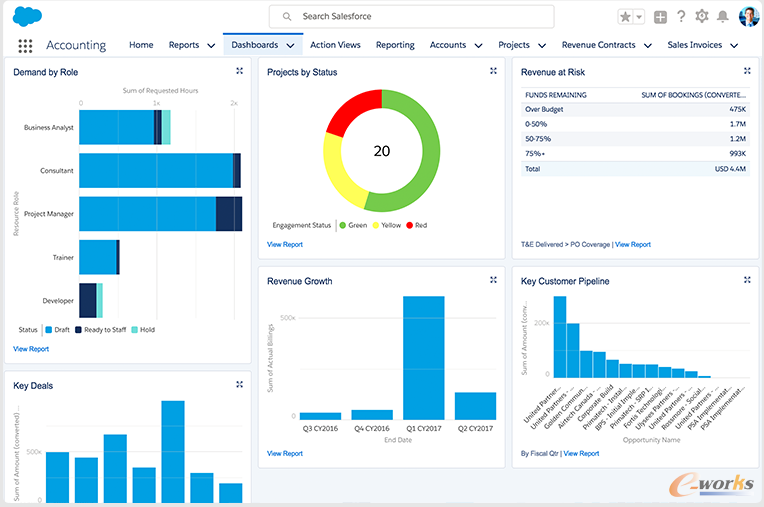Click the Ready to Staff legend swatch
764x507 pixels.
pyautogui.click(x=78, y=330)
